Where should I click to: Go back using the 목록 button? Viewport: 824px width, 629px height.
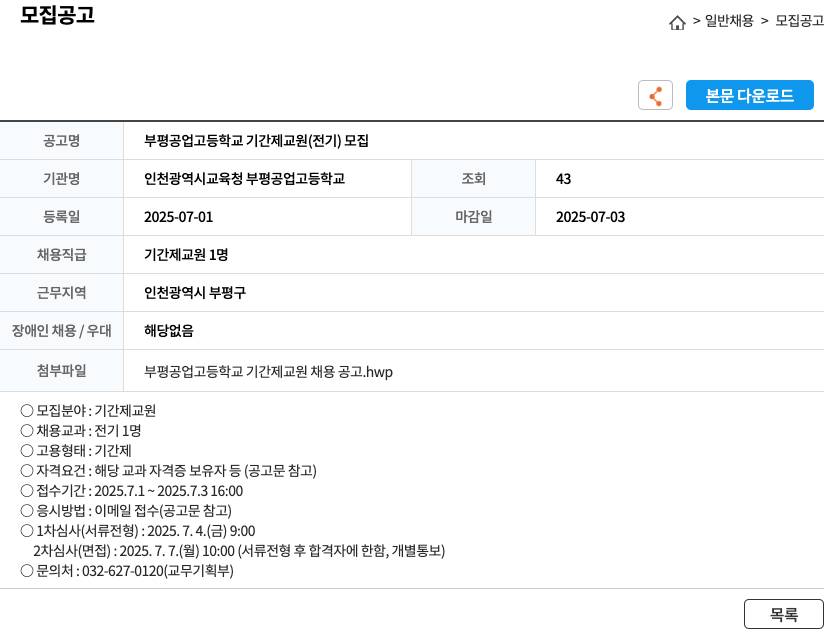click(784, 614)
